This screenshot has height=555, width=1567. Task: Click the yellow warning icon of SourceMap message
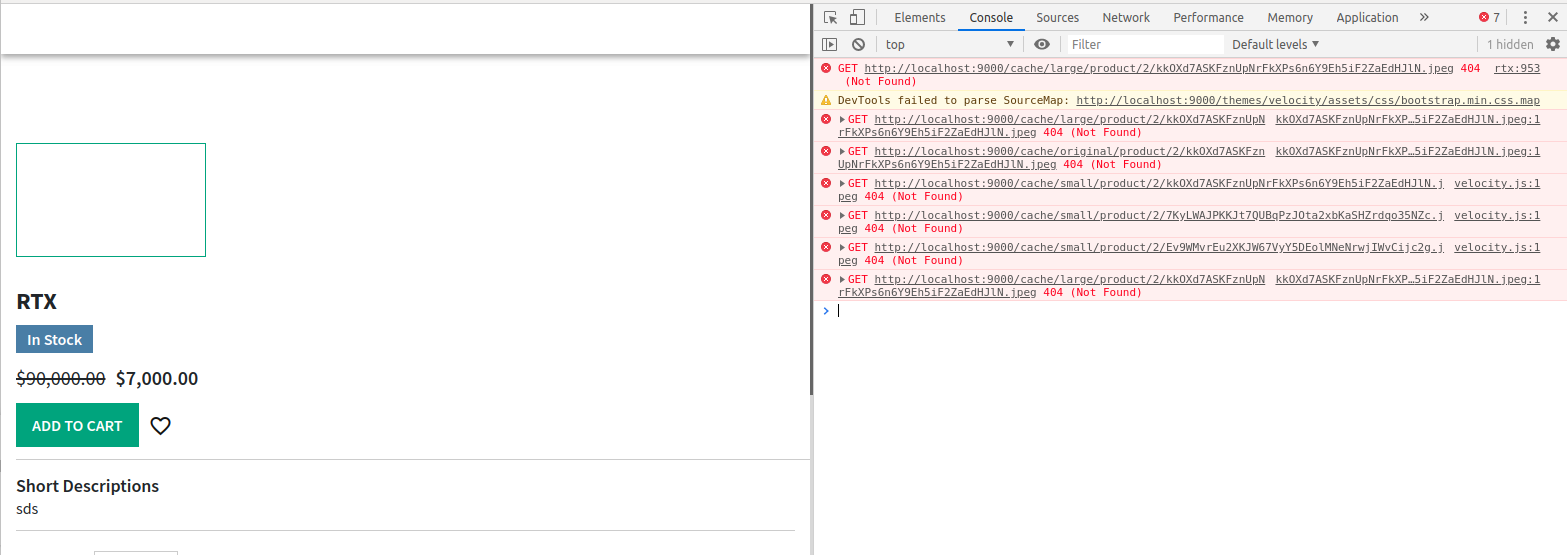tap(826, 100)
